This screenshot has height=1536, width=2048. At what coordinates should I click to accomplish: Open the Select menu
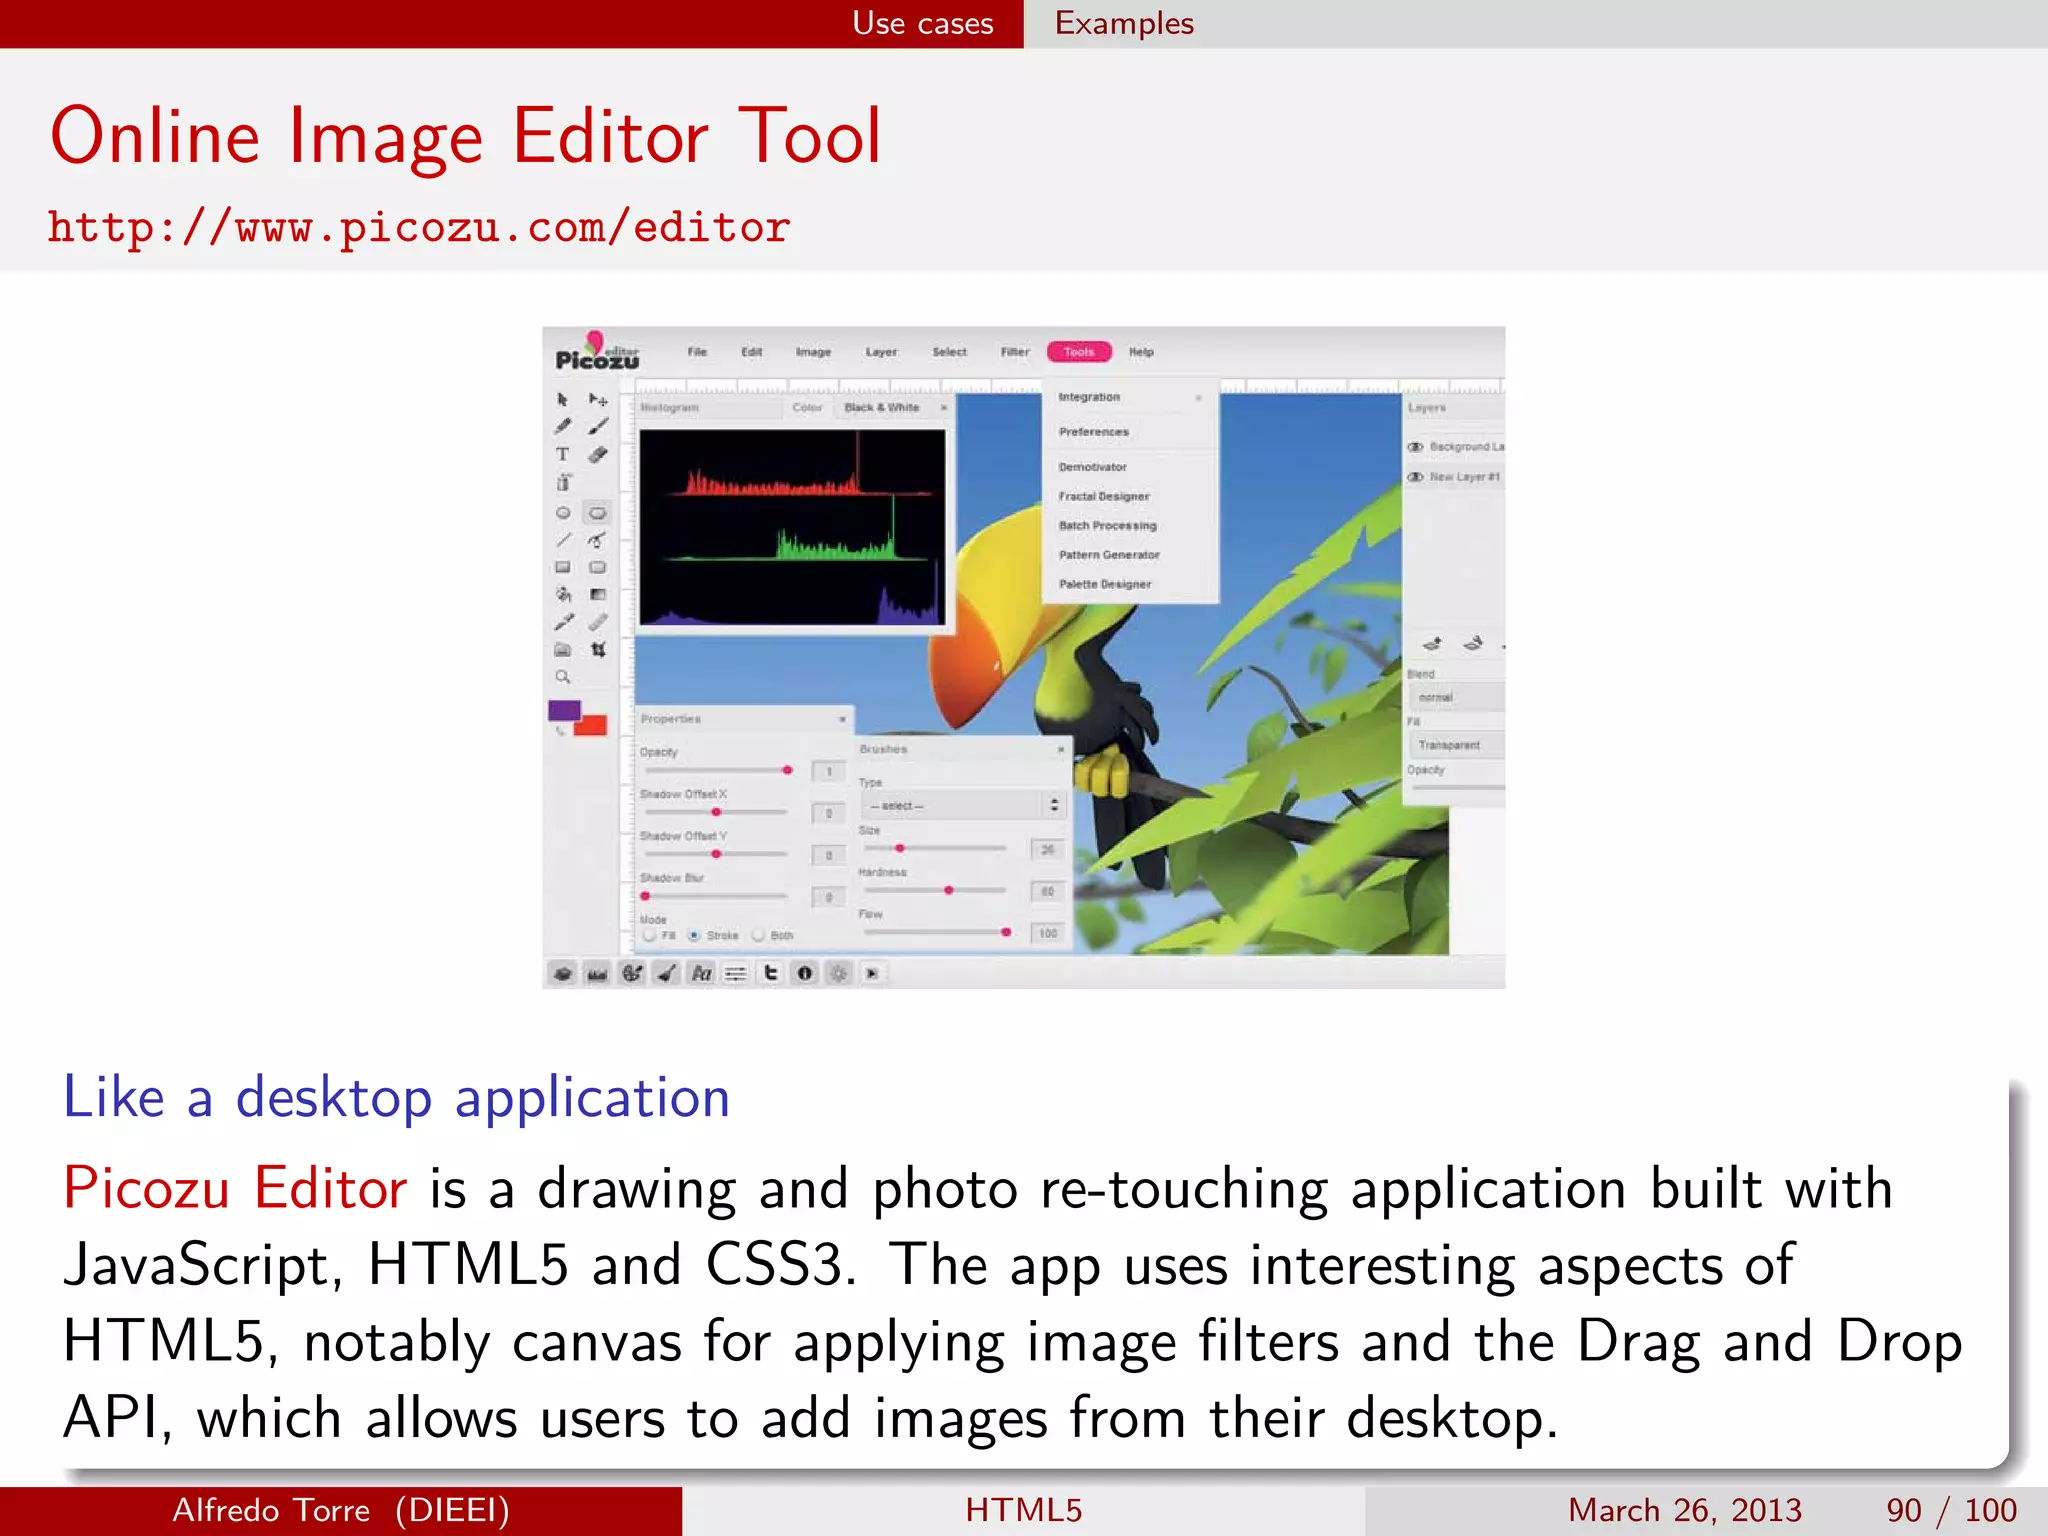pyautogui.click(x=949, y=352)
